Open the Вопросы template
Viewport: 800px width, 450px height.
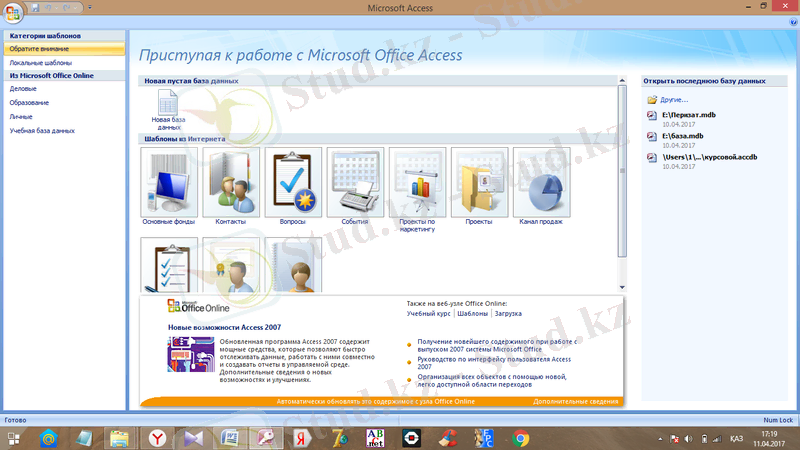[293, 180]
